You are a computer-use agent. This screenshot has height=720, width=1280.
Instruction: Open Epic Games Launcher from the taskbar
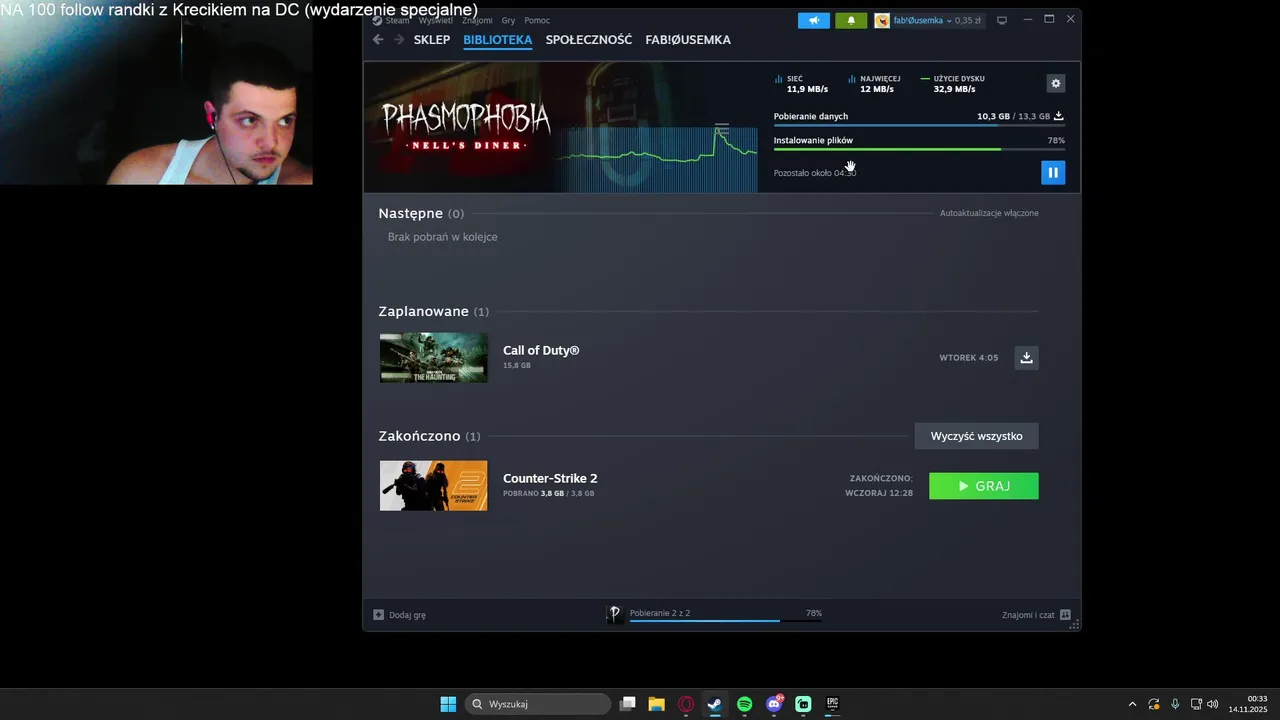tap(832, 704)
